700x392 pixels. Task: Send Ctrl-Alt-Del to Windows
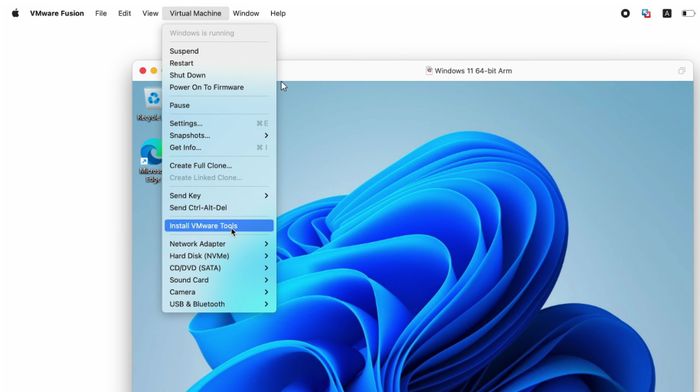(219, 208)
